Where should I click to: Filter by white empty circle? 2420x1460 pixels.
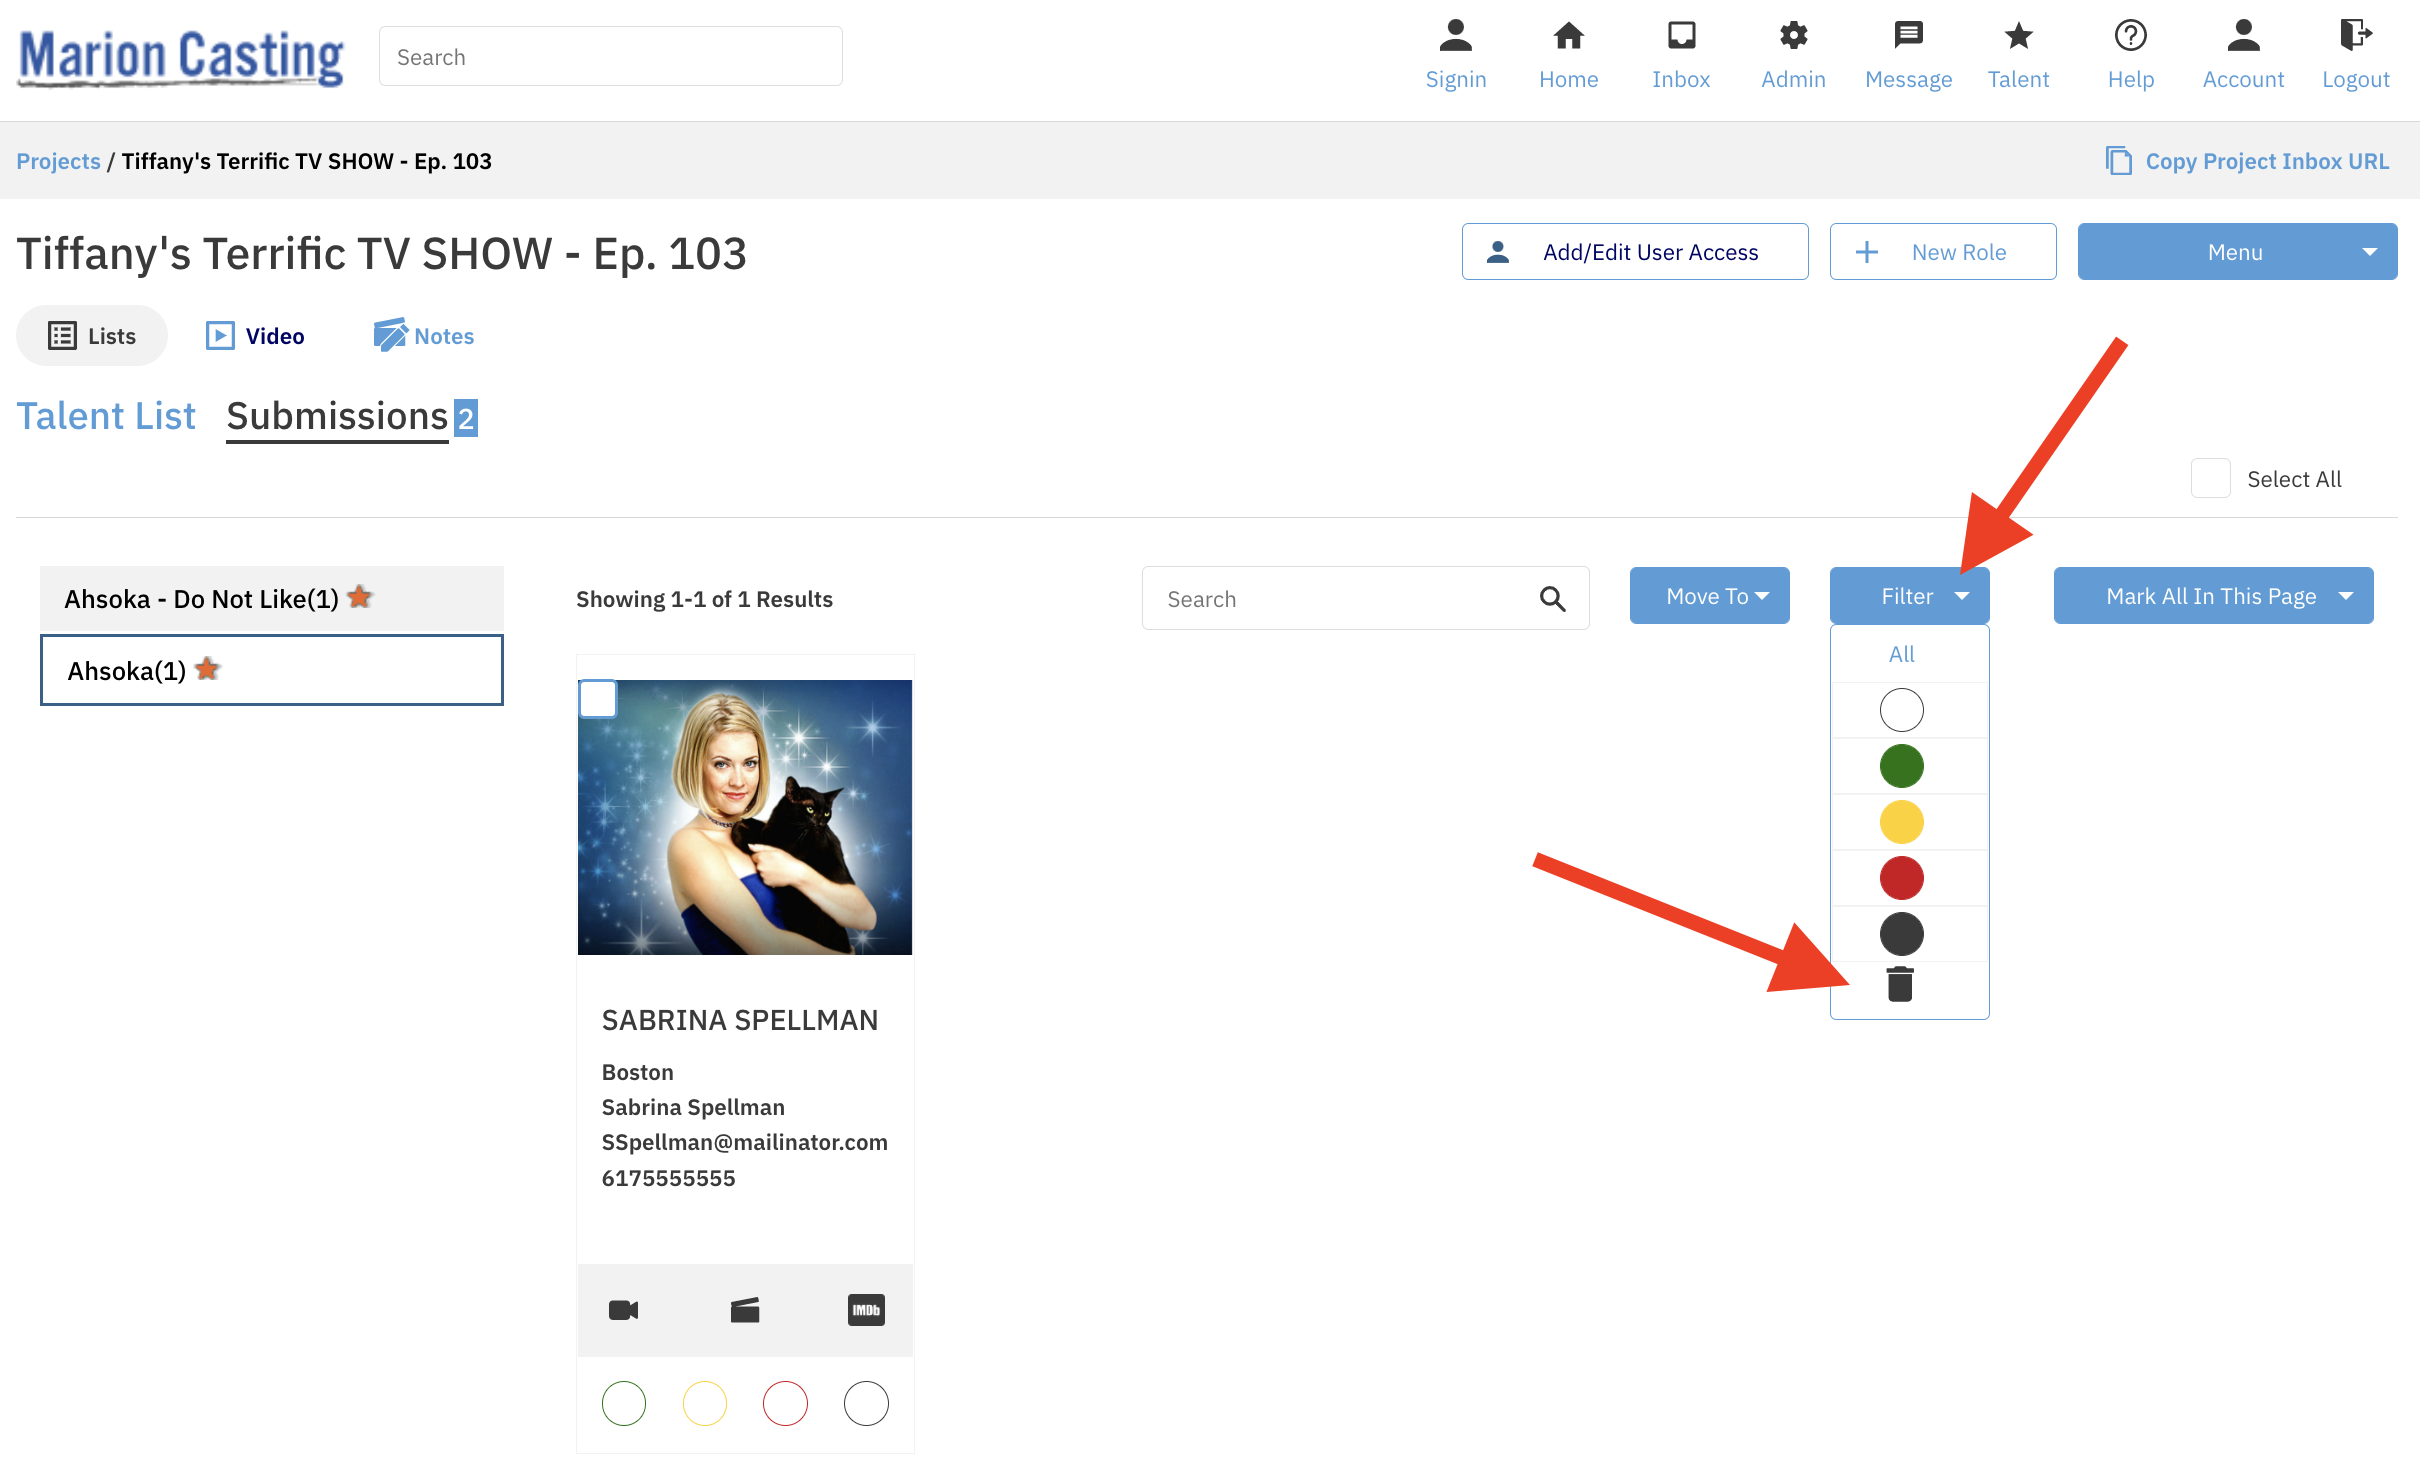point(1901,710)
